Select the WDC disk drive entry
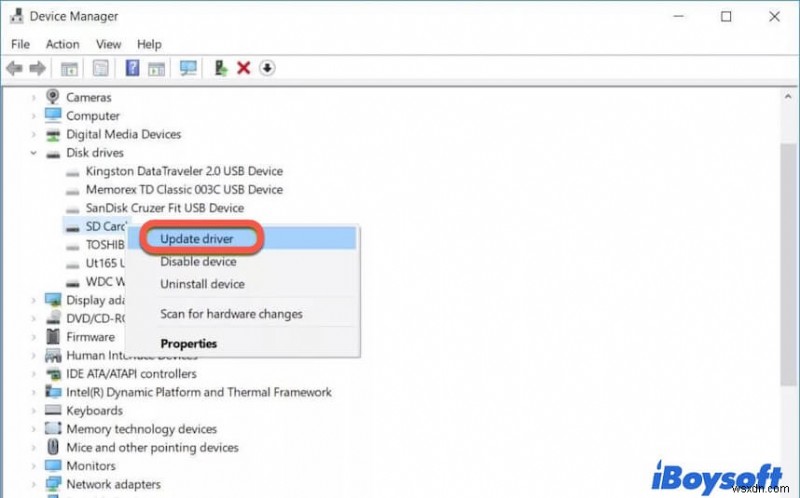 coord(105,282)
